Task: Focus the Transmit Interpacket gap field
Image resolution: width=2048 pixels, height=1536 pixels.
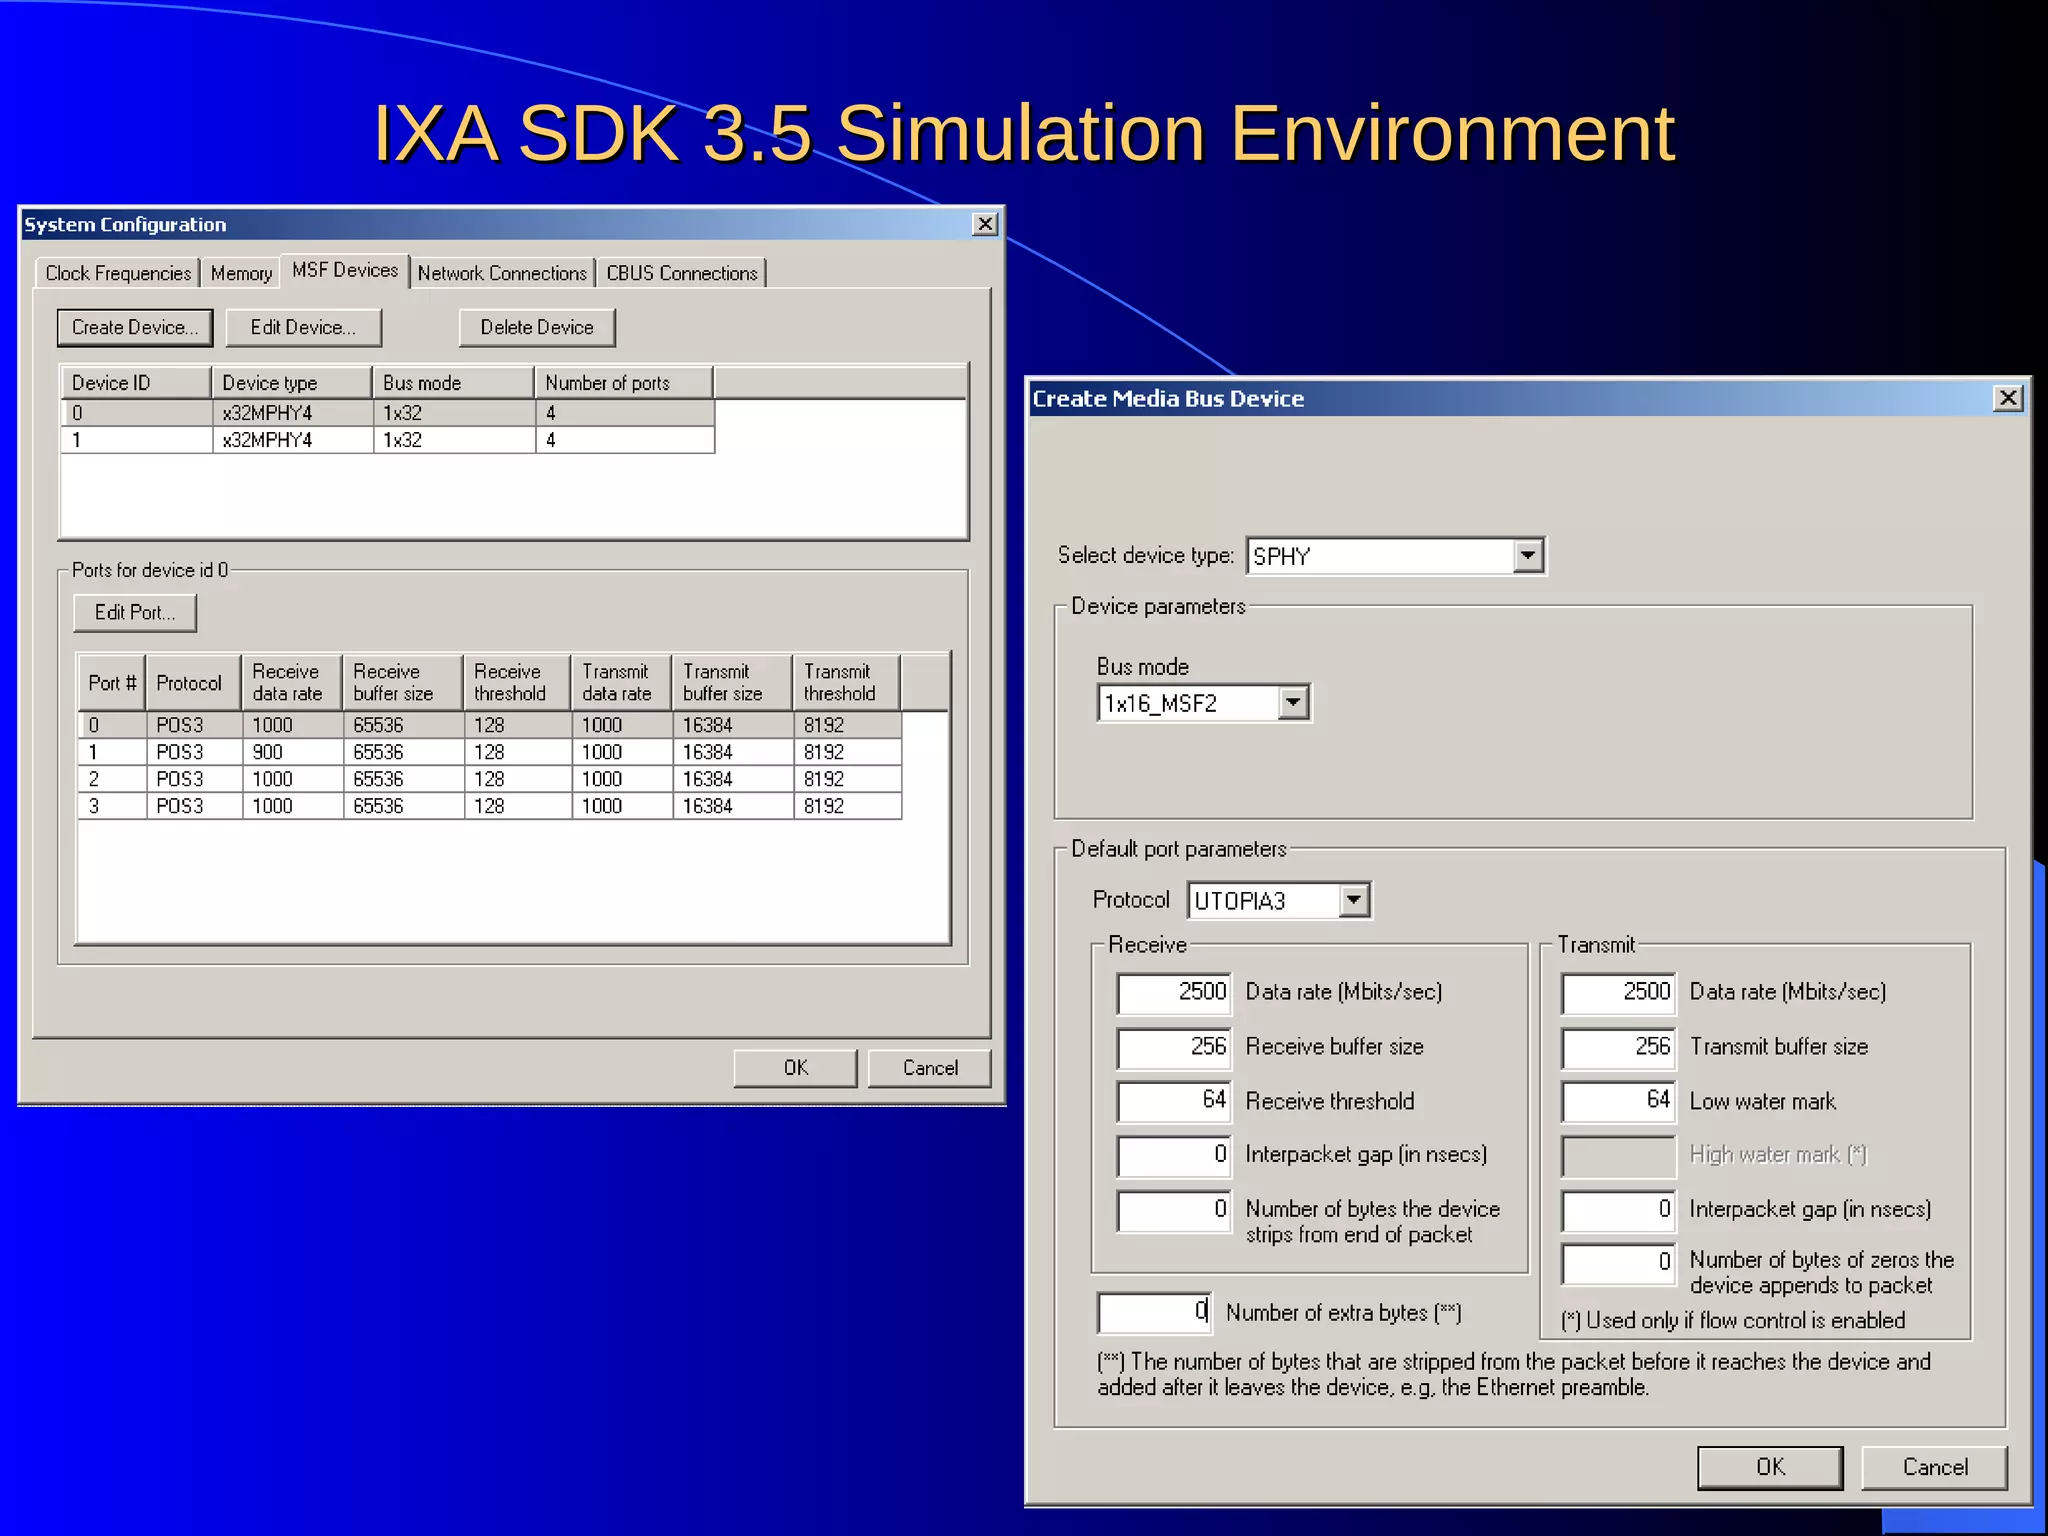Action: [1618, 1210]
